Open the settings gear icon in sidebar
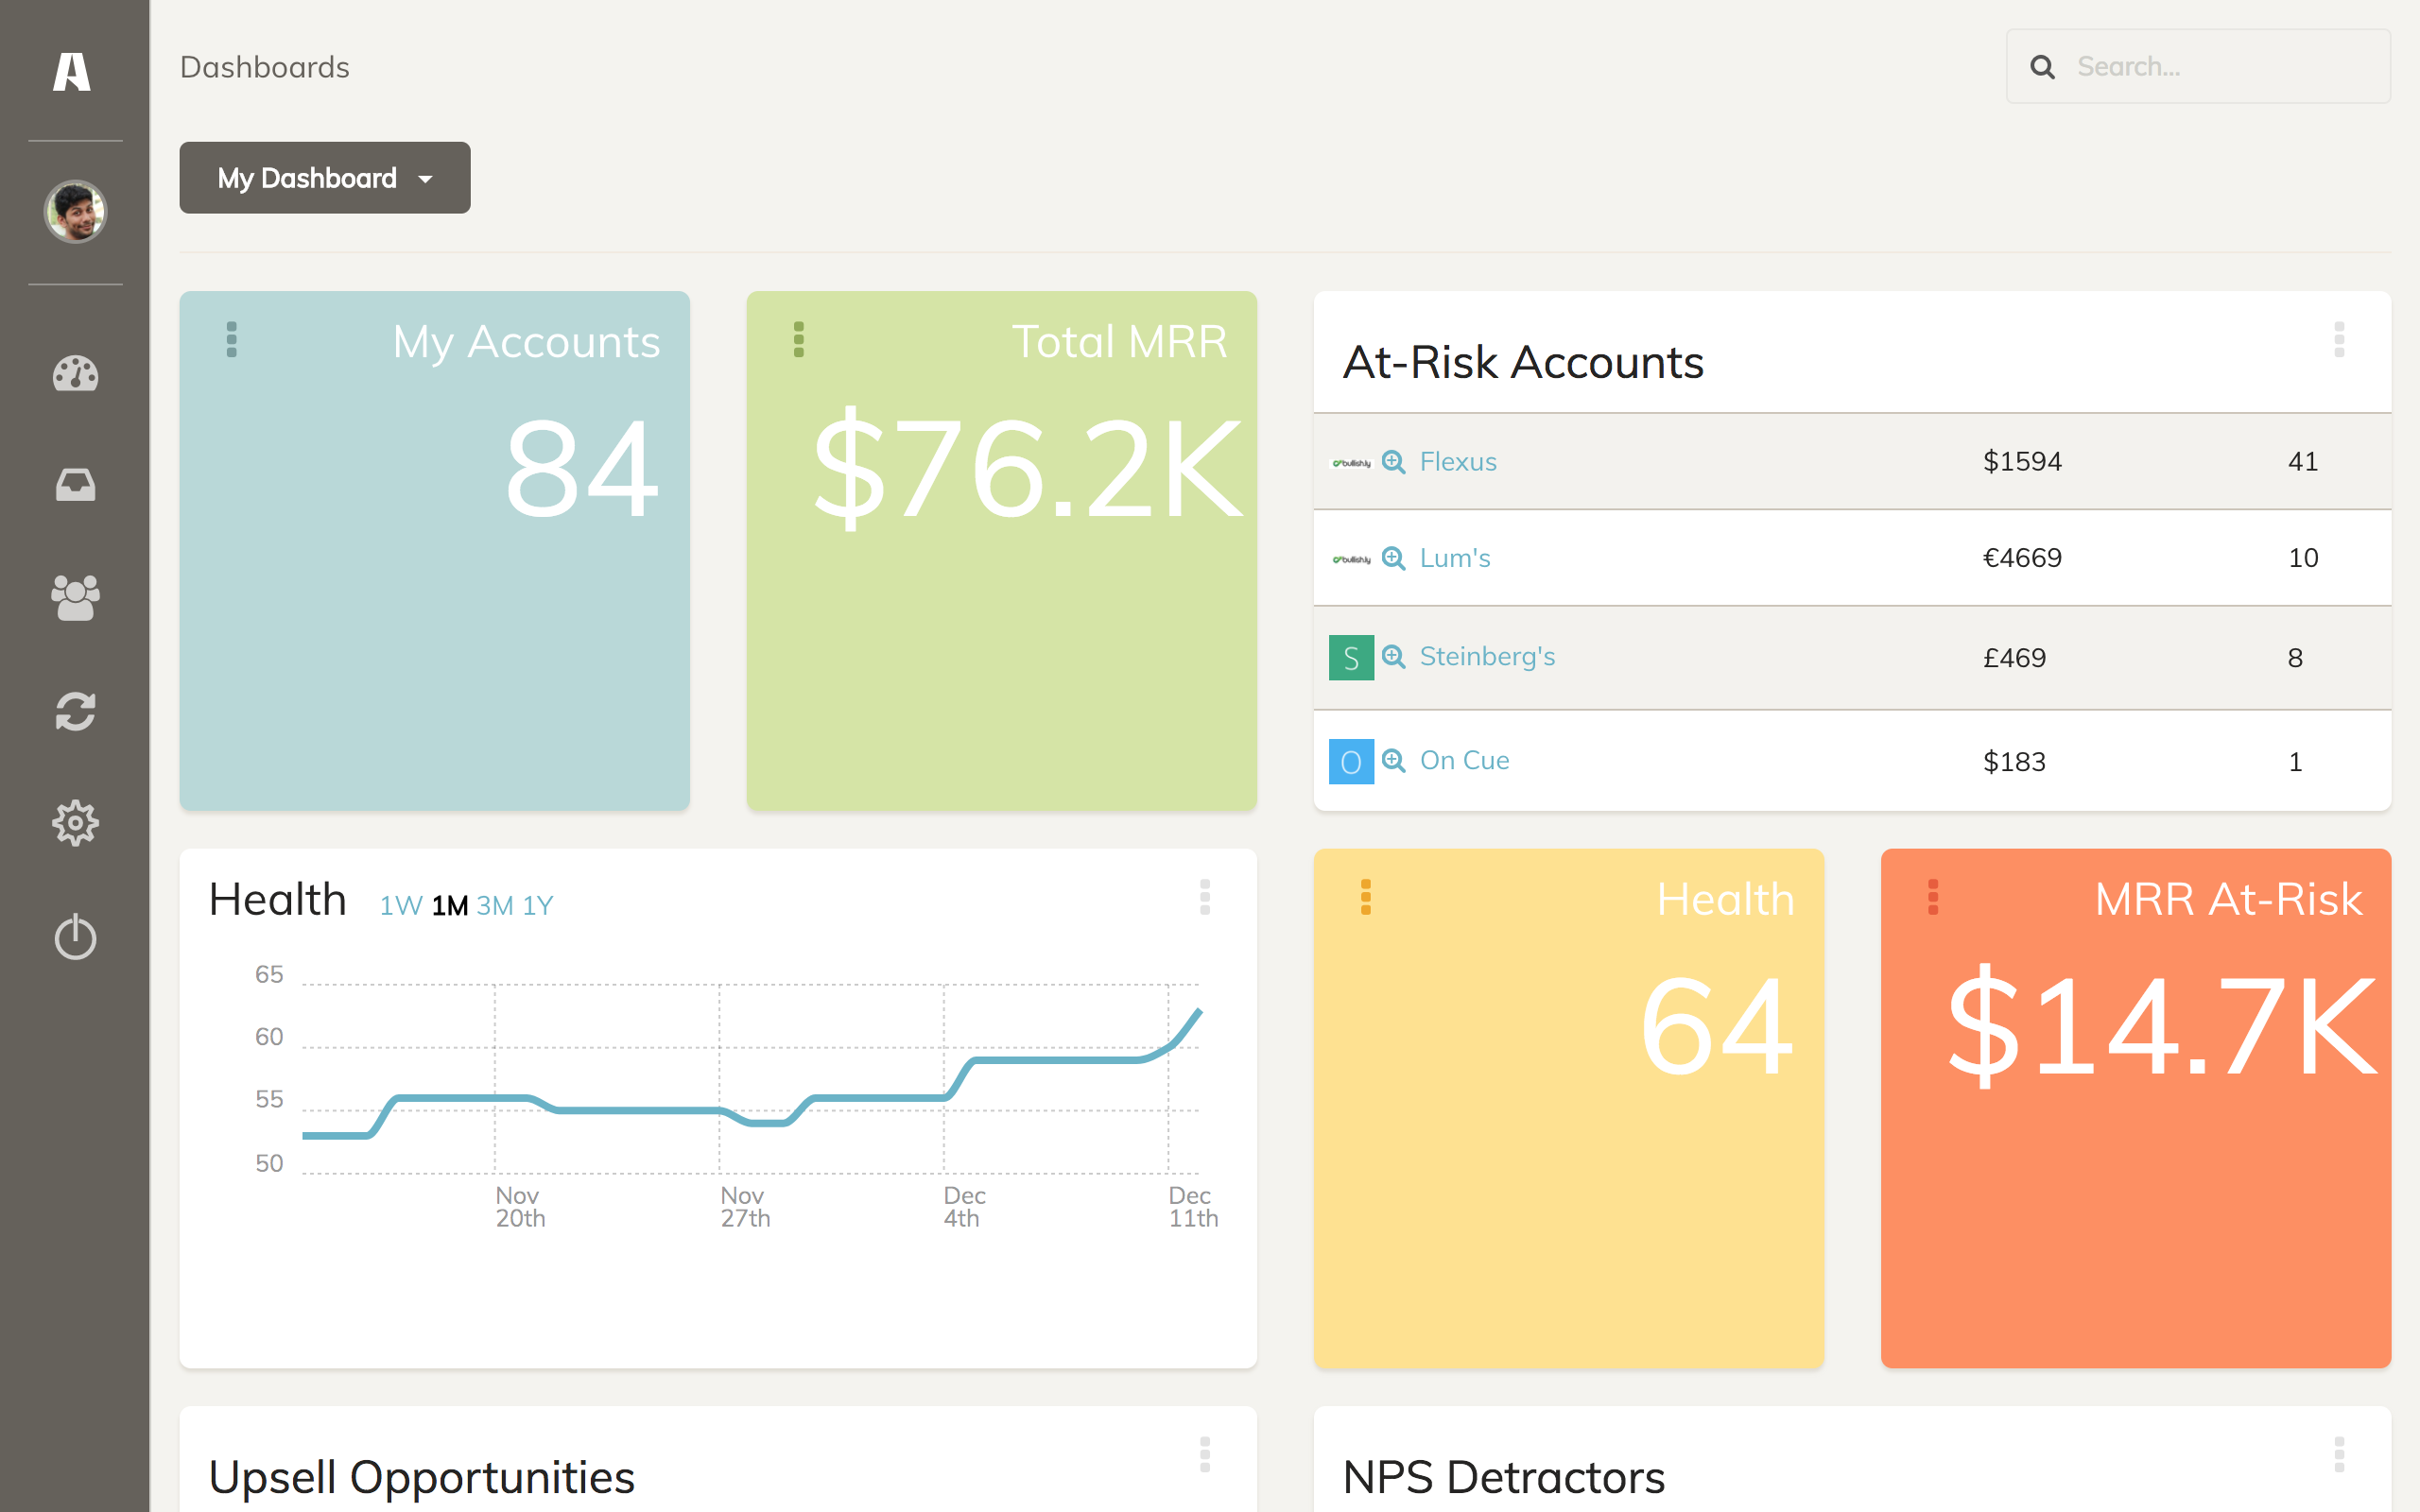Viewport: 2420px width, 1512px height. [75, 824]
